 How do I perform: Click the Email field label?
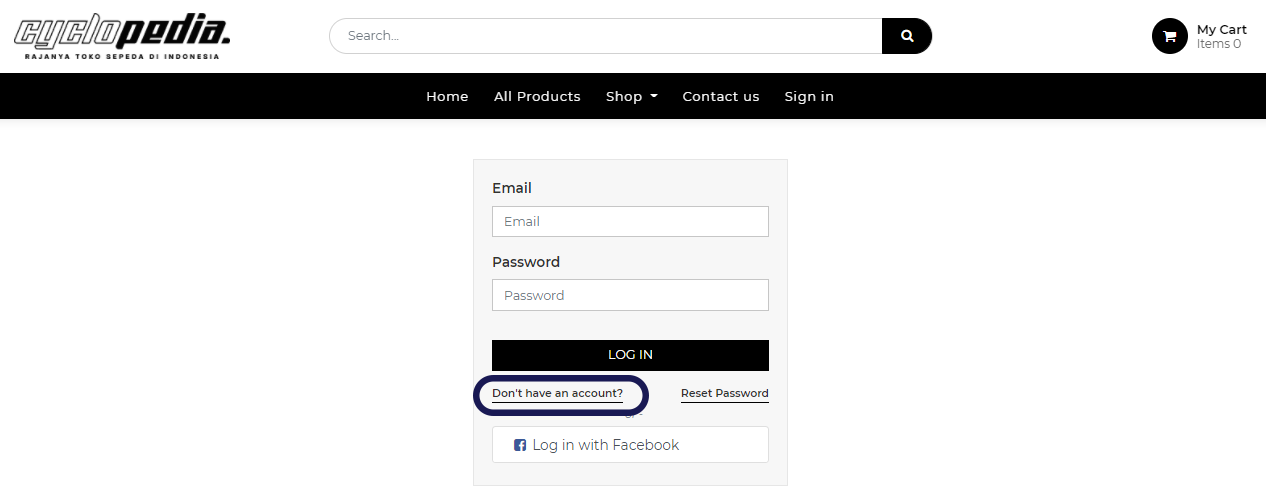[x=512, y=188]
